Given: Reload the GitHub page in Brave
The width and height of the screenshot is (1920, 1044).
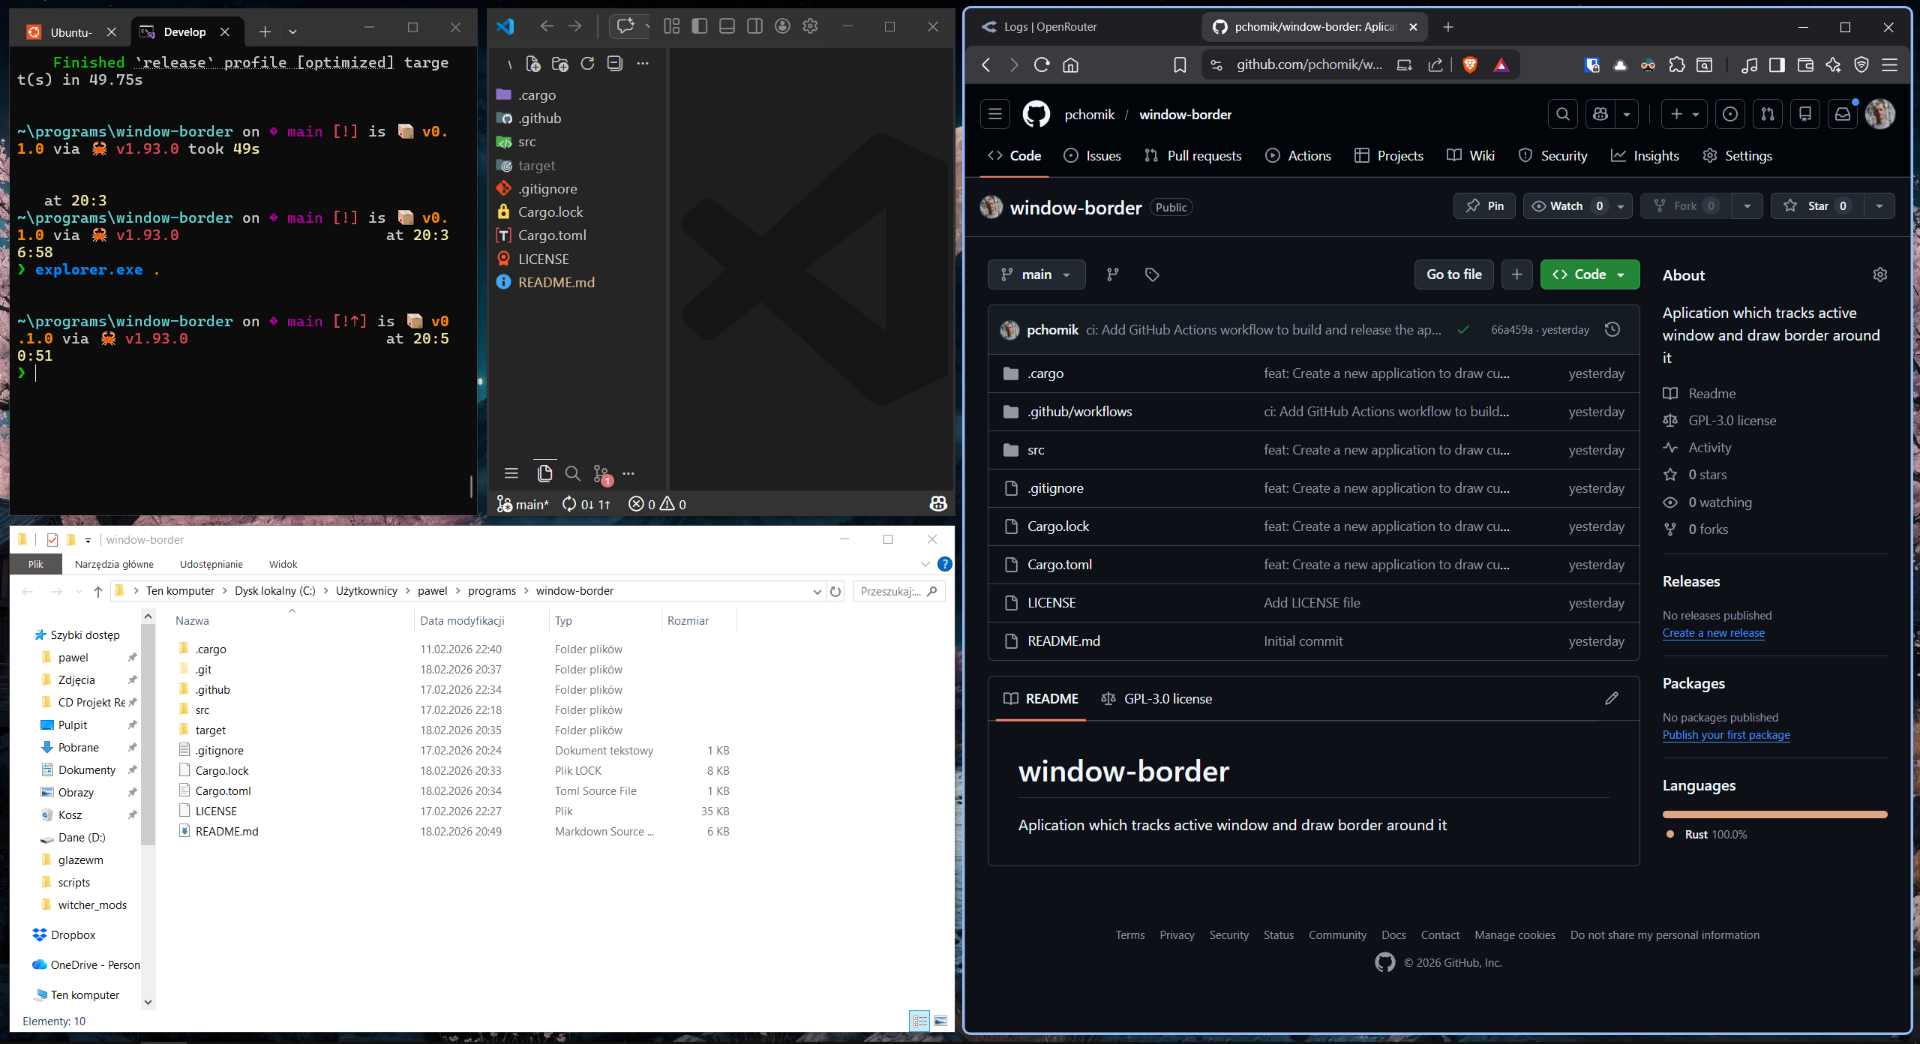Looking at the screenshot, I should click(x=1041, y=65).
